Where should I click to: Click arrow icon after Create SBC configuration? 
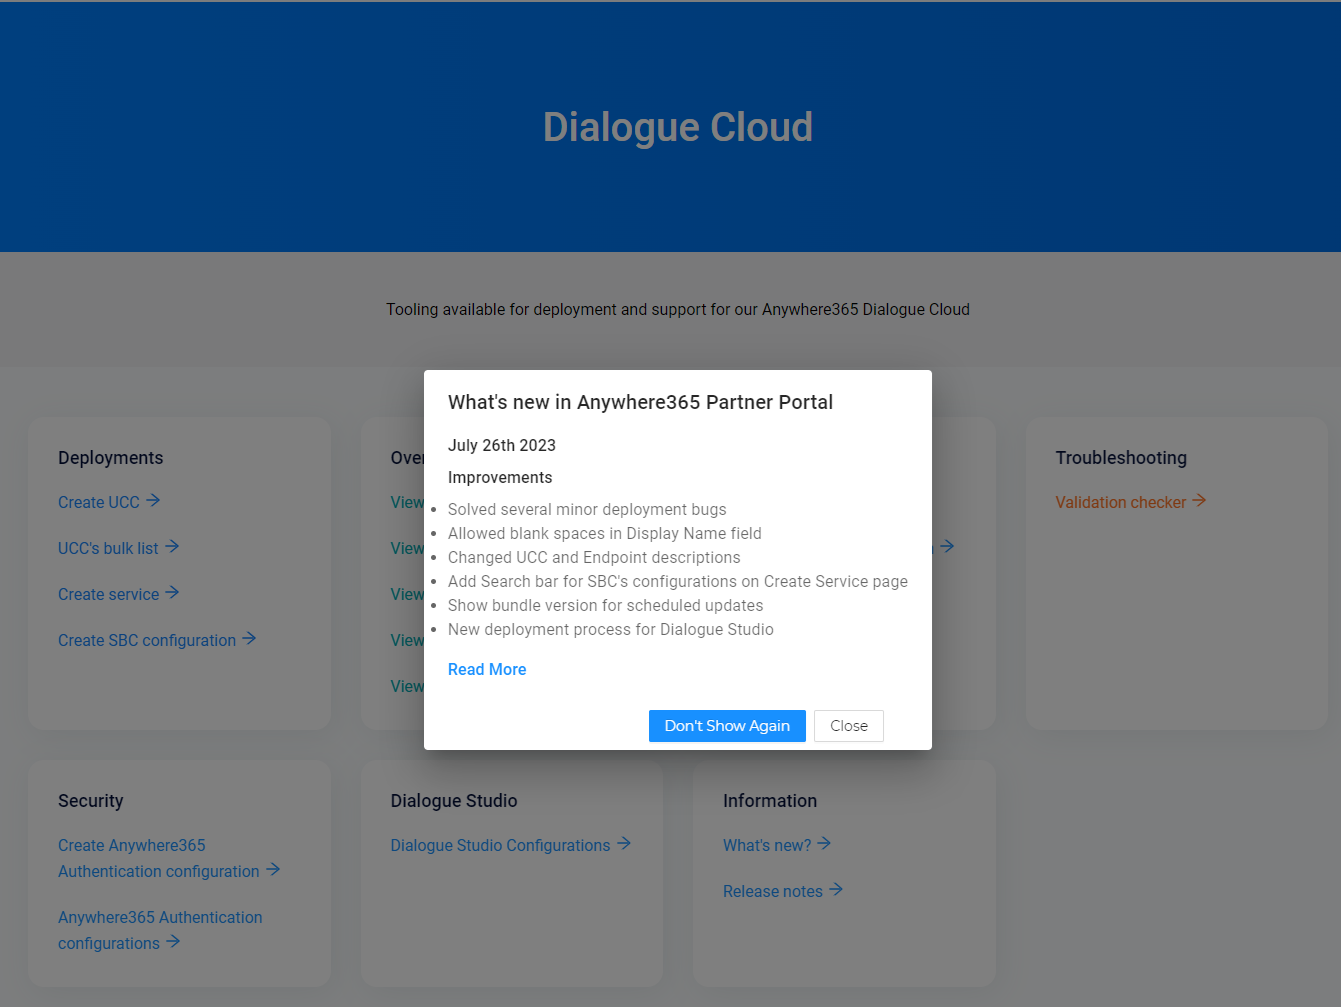(249, 639)
